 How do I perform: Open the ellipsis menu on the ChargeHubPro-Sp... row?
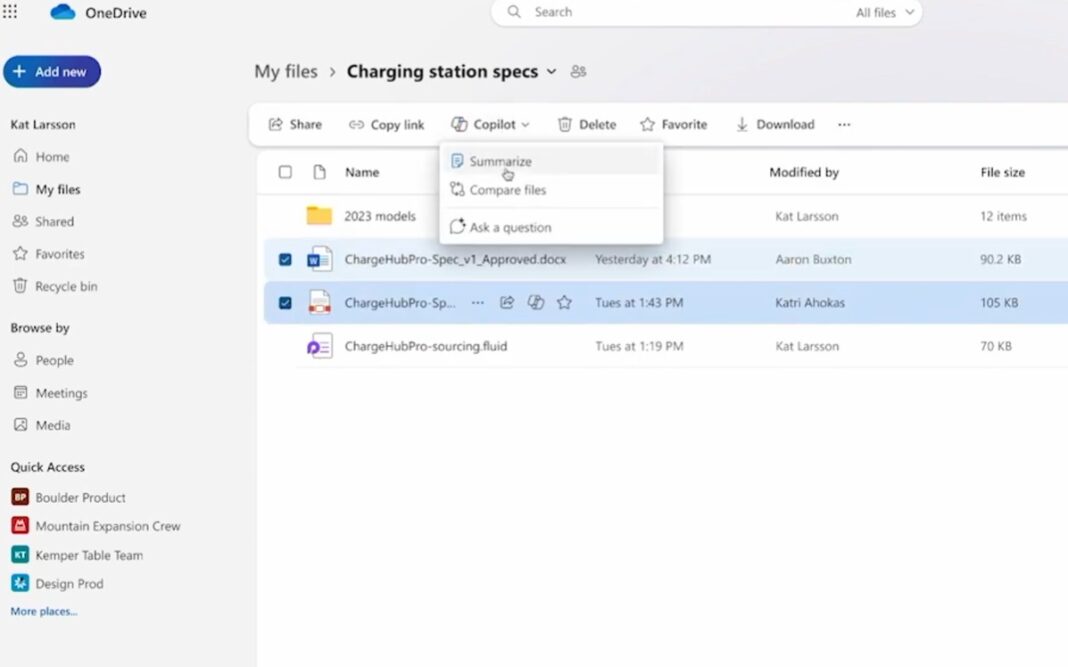[x=477, y=303]
